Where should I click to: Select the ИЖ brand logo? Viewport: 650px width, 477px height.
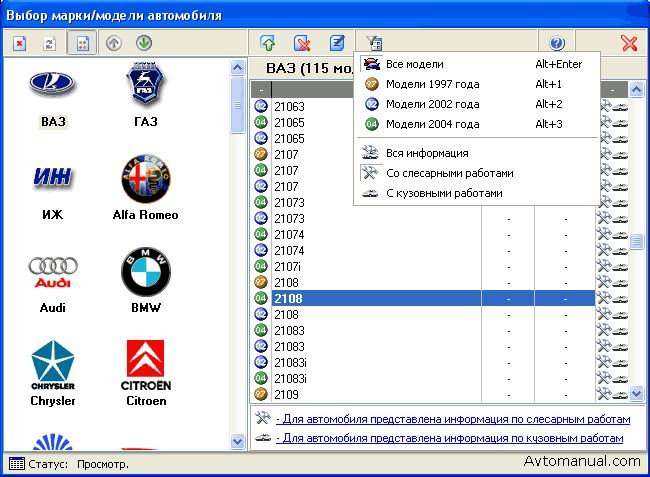[x=52, y=177]
